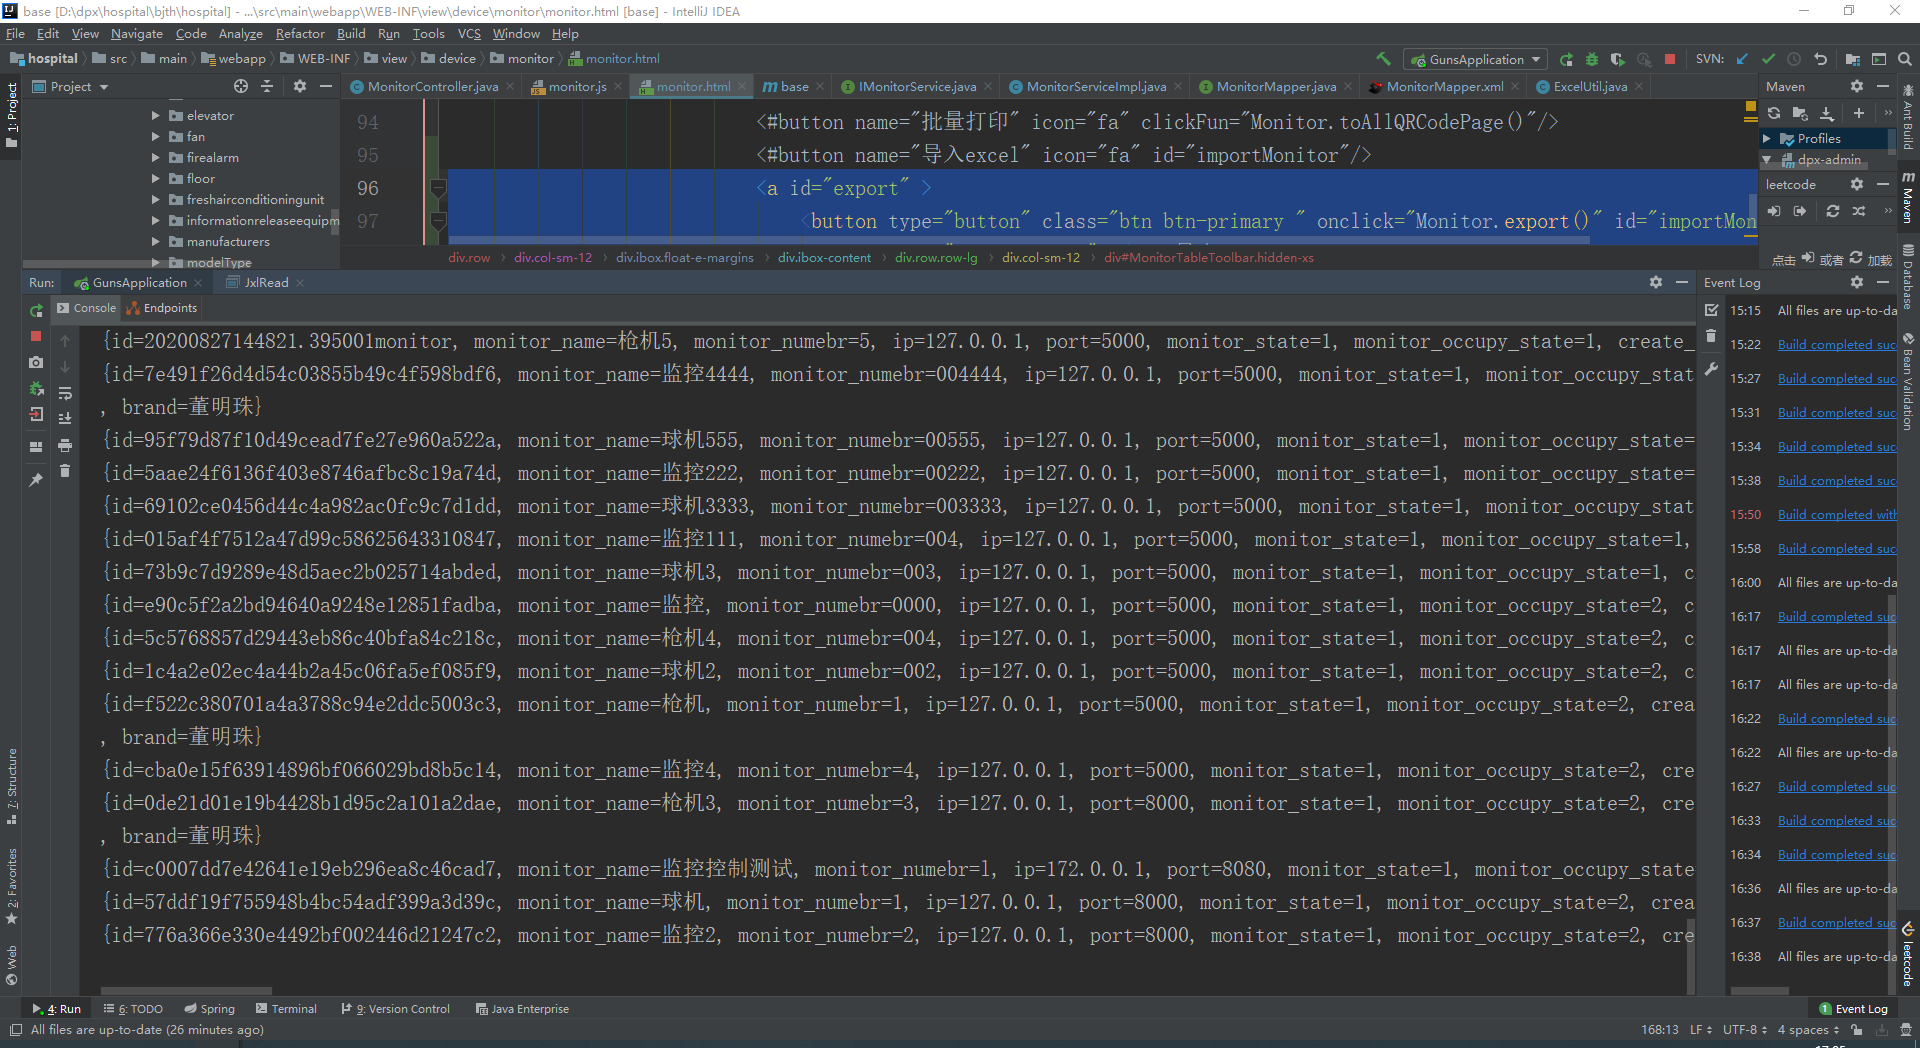Update project from SVN with blue arrow
Screen dimensions: 1920x1048
pos(1742,59)
